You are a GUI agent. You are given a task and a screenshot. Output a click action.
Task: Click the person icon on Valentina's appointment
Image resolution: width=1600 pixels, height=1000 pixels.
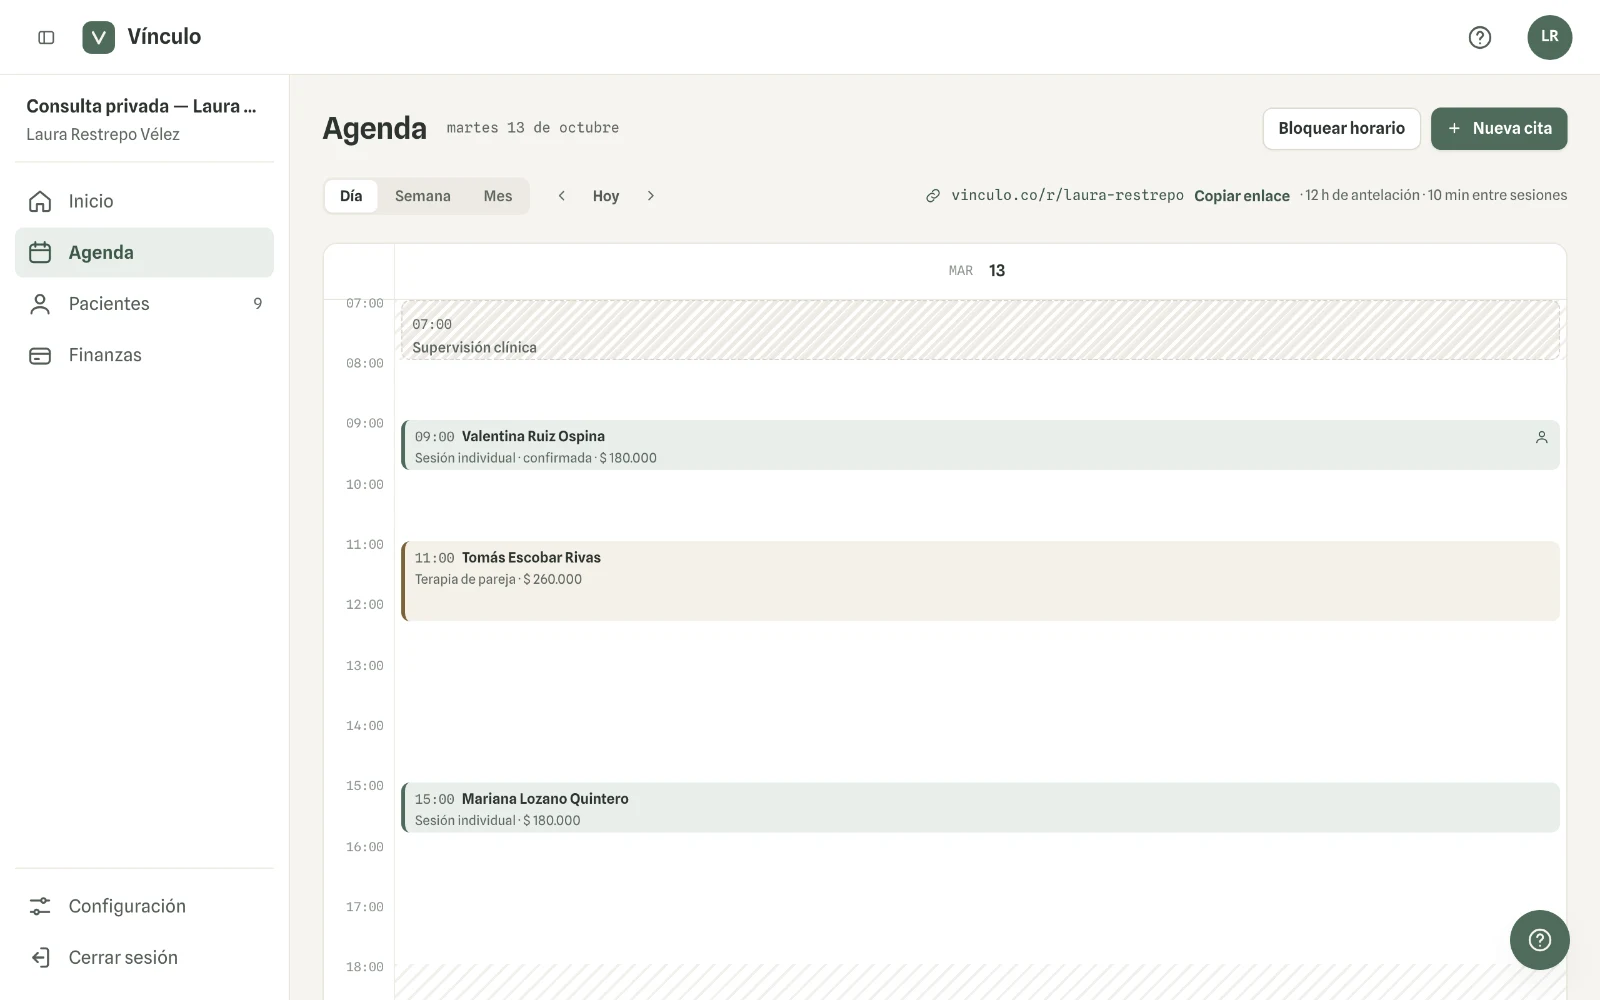(x=1541, y=437)
